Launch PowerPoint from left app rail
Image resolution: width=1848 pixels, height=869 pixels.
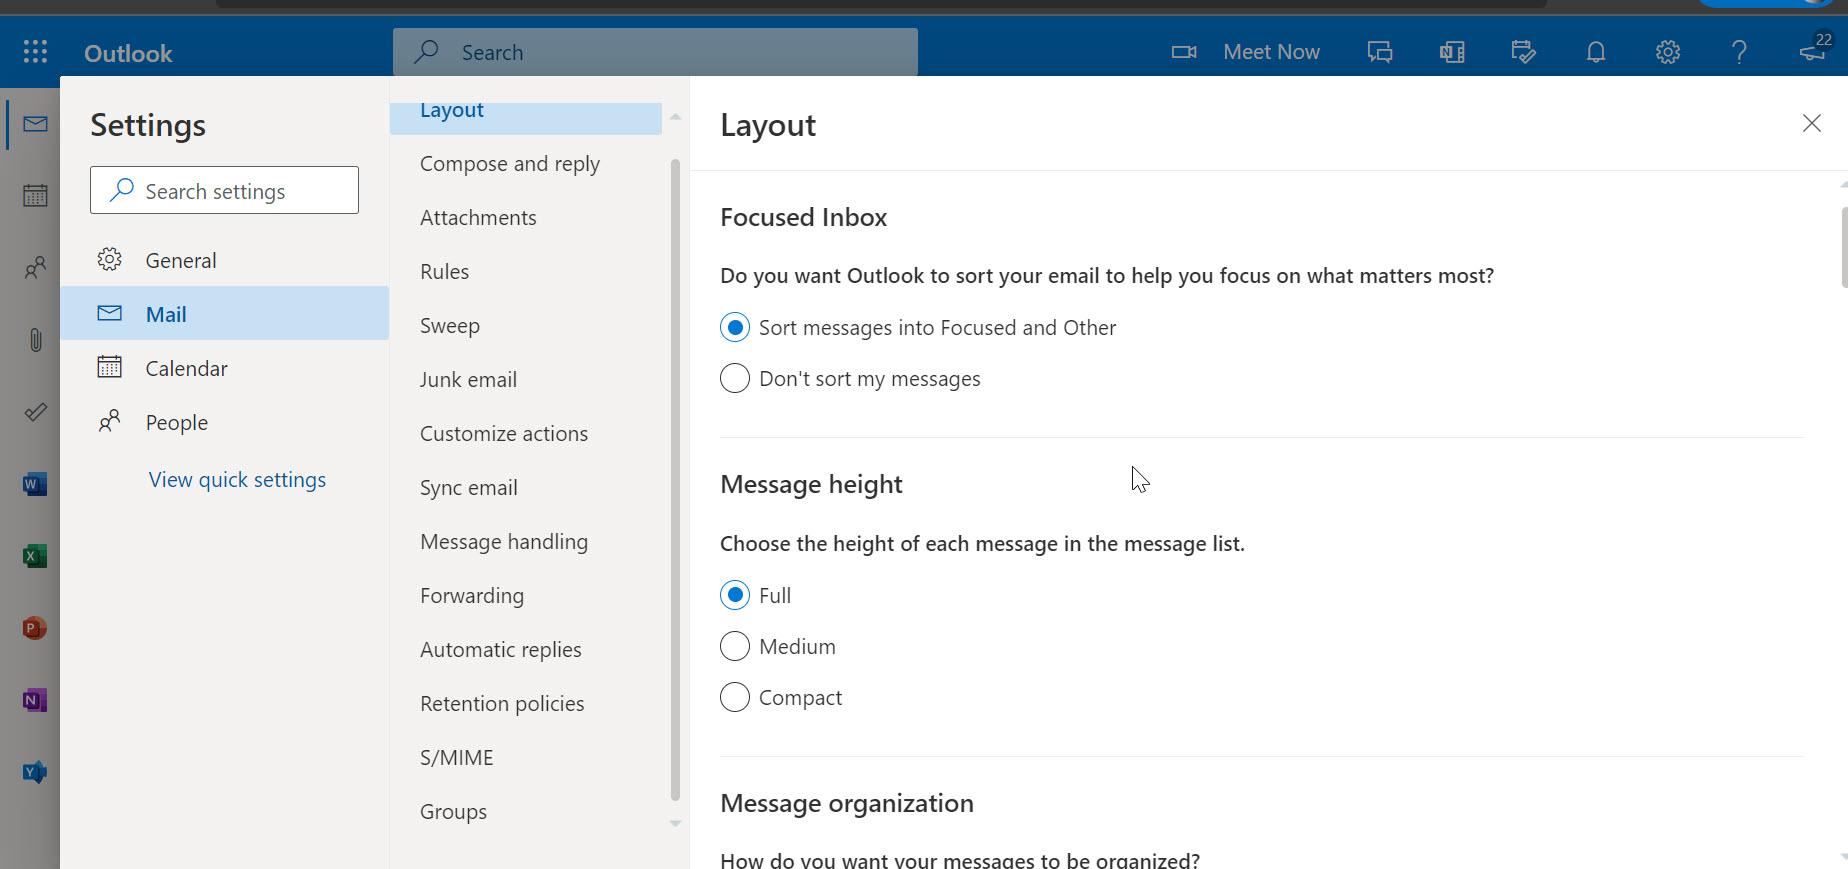tap(35, 628)
